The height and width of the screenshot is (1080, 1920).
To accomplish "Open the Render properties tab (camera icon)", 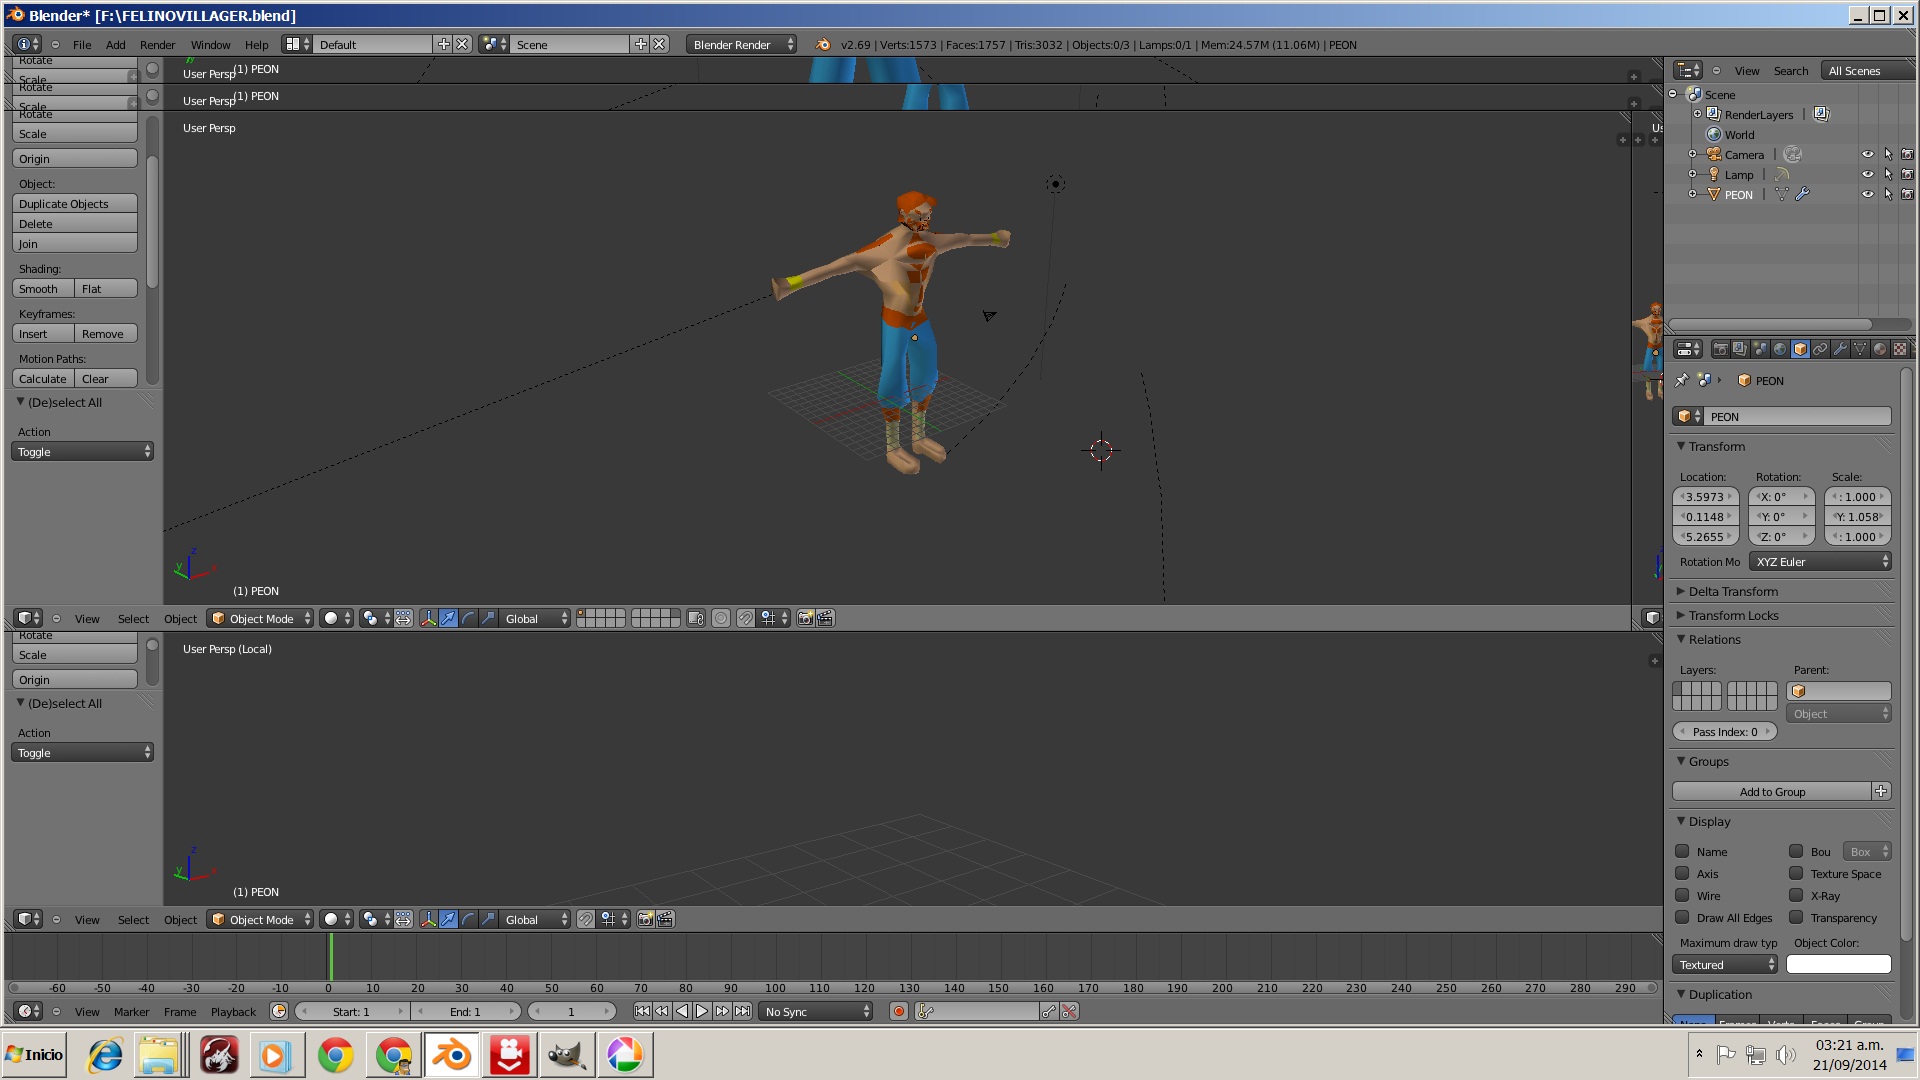I will point(1720,349).
